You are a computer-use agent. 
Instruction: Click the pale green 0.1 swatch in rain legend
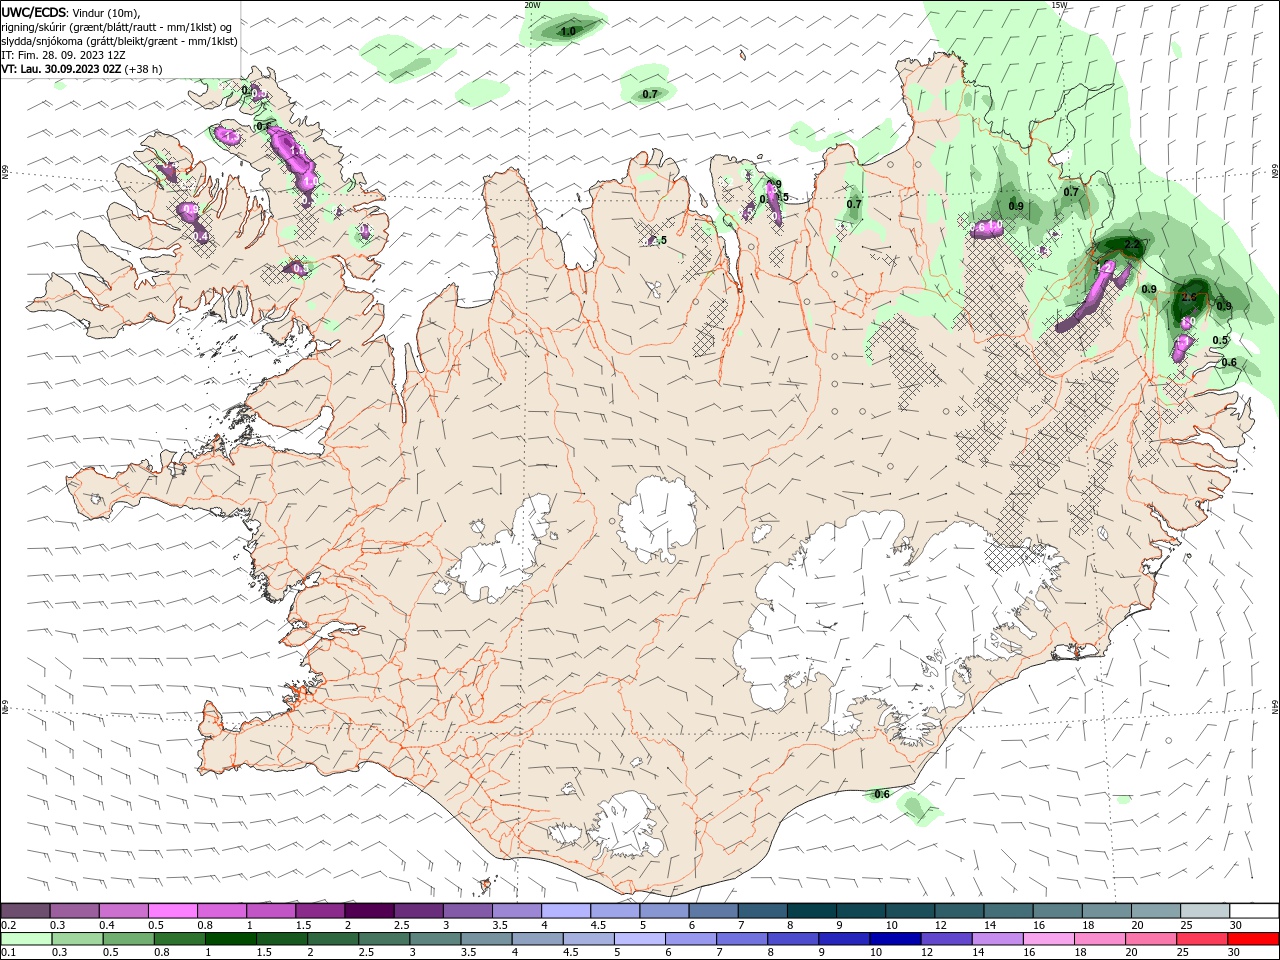click(26, 939)
